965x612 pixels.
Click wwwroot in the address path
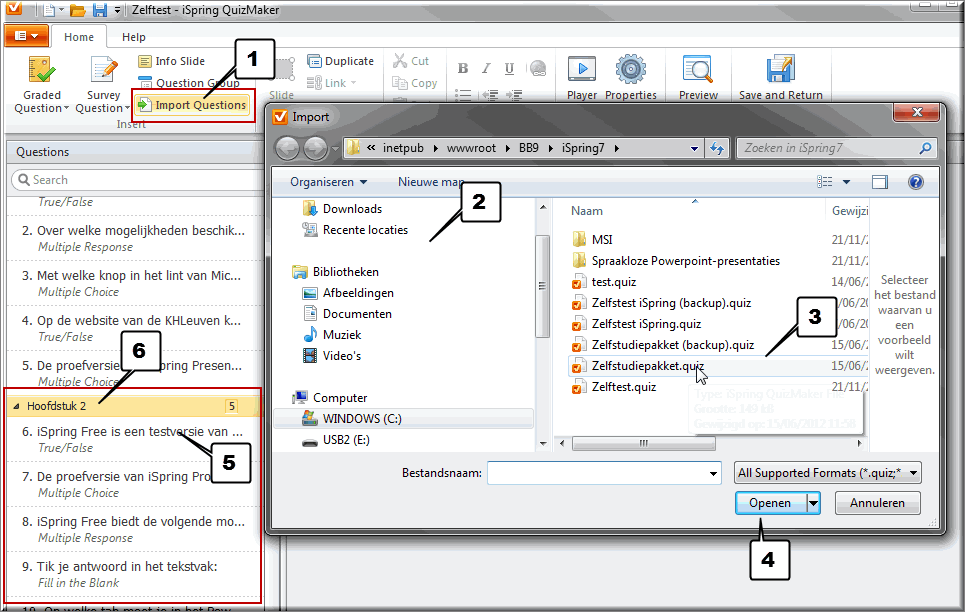[x=471, y=148]
